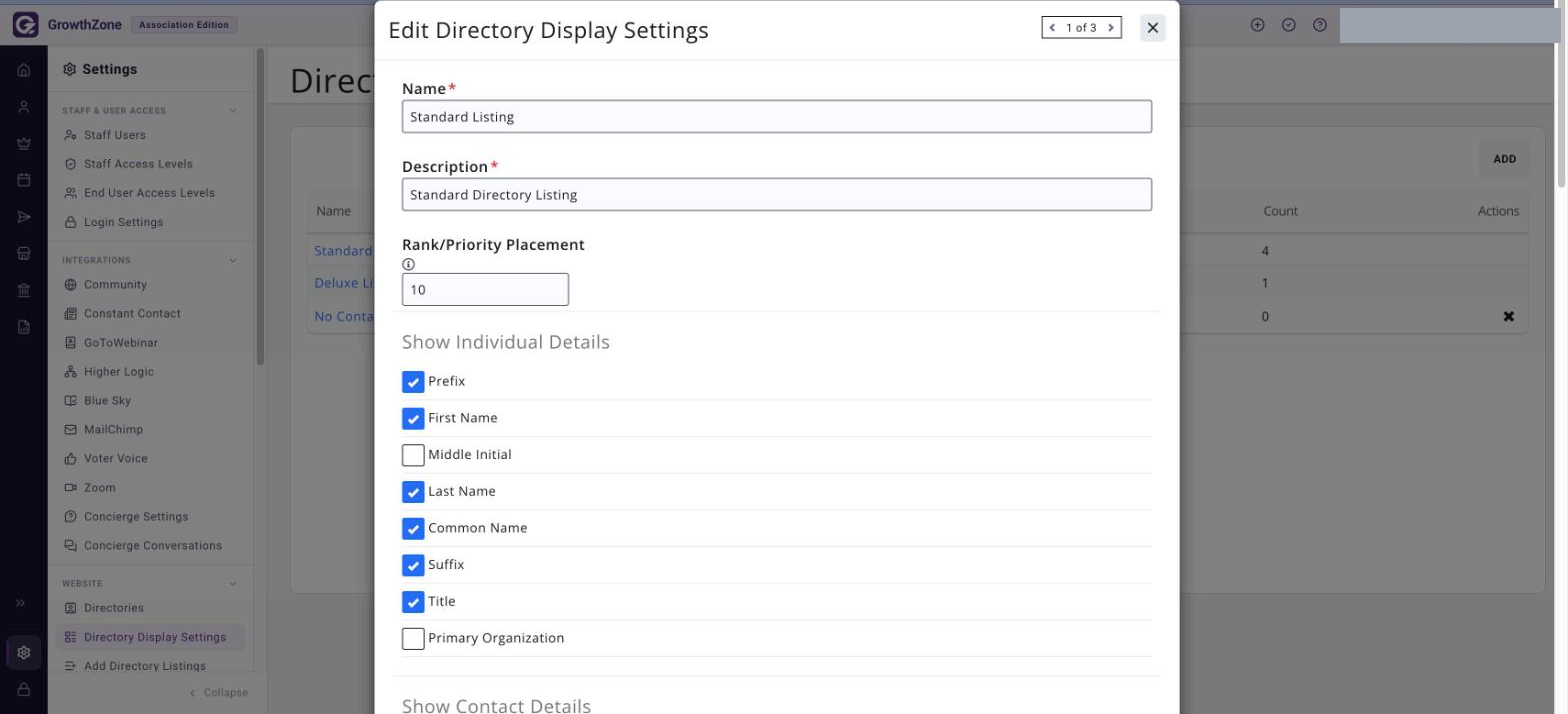Viewport: 1568px width, 714px height.
Task: Open End User Access Levels
Action: click(150, 193)
